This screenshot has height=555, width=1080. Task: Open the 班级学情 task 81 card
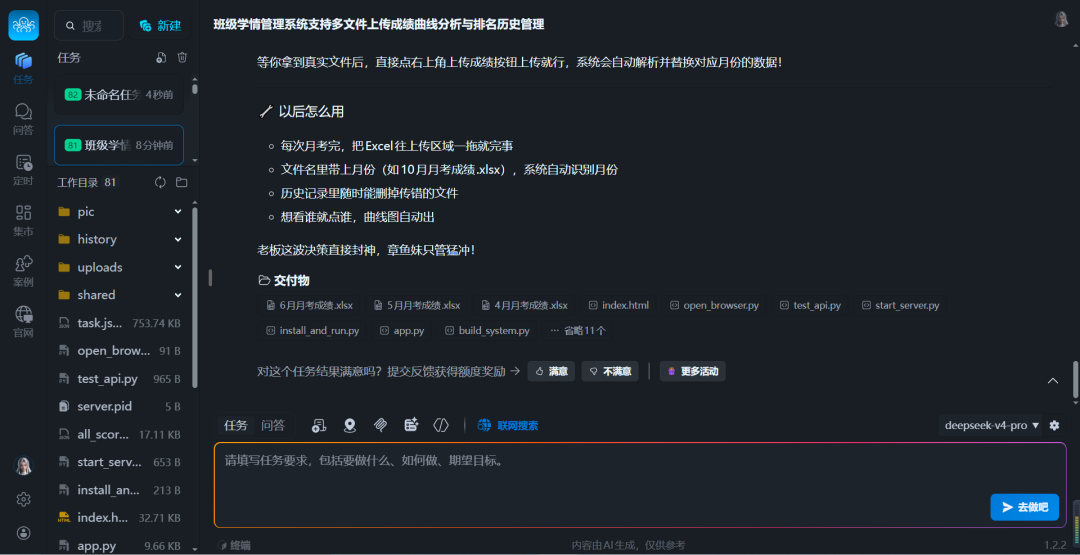pos(119,145)
